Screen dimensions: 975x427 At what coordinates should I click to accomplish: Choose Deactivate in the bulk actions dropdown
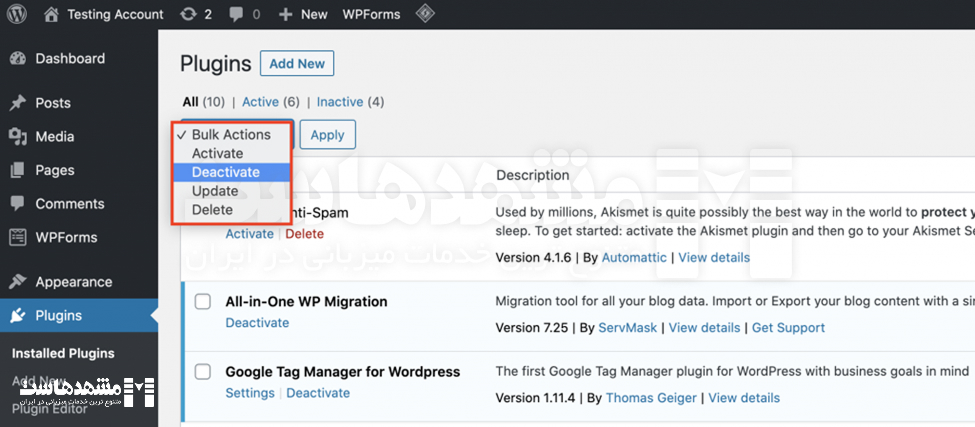(226, 172)
